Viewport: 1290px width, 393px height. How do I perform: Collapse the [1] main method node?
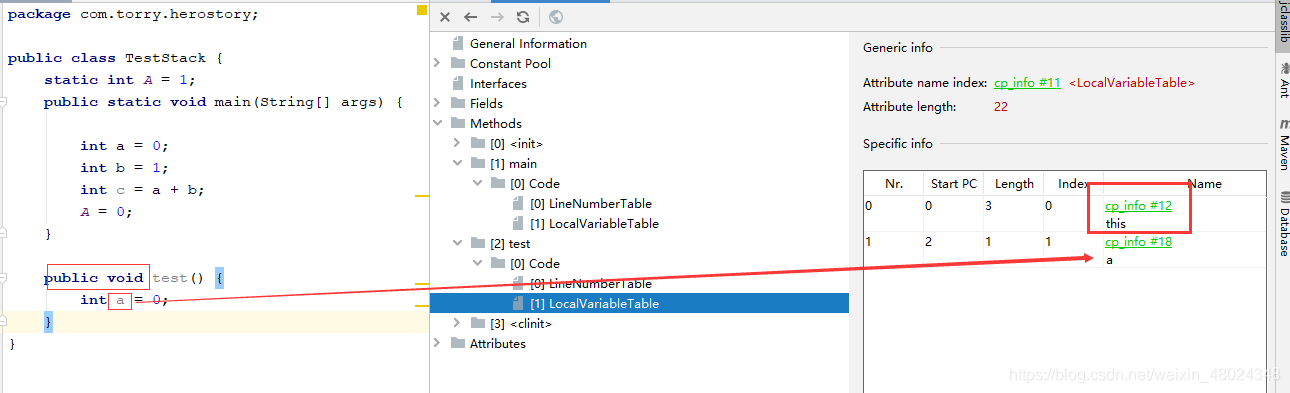(x=457, y=163)
